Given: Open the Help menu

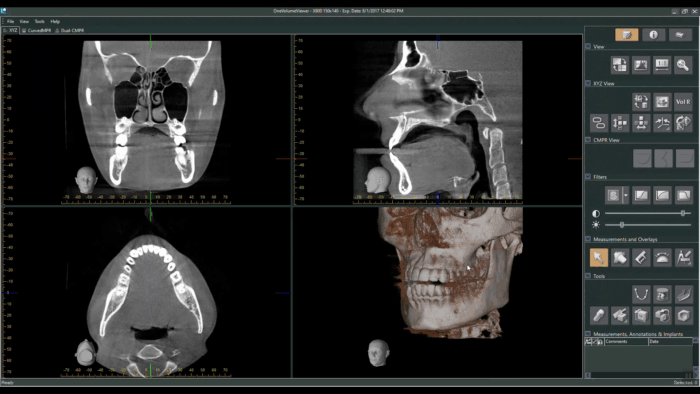Looking at the screenshot, I should coord(55,21).
